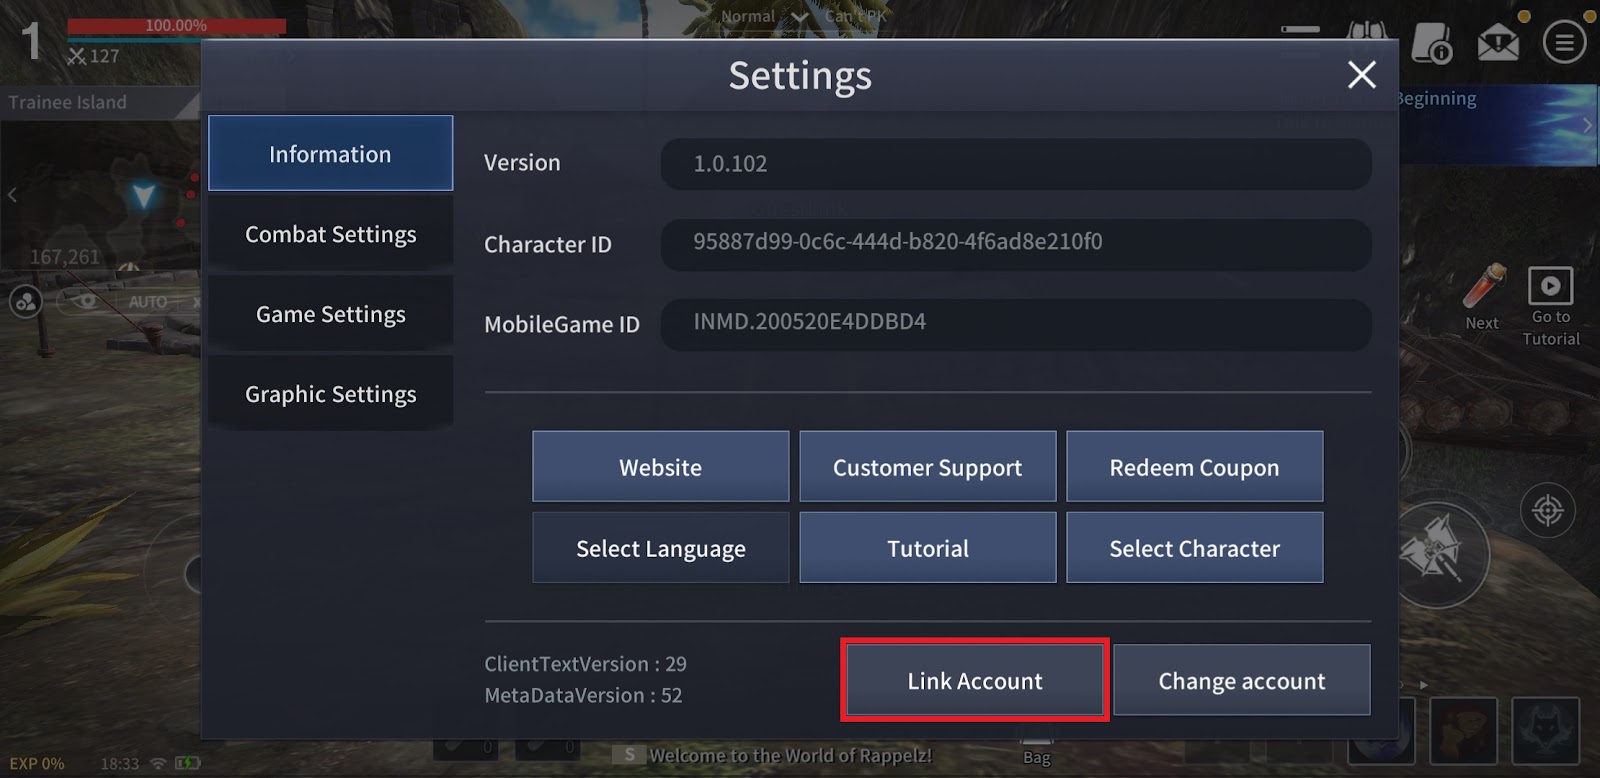This screenshot has height=778, width=1600.
Task: Open the Graphic Settings tab
Action: click(x=330, y=394)
